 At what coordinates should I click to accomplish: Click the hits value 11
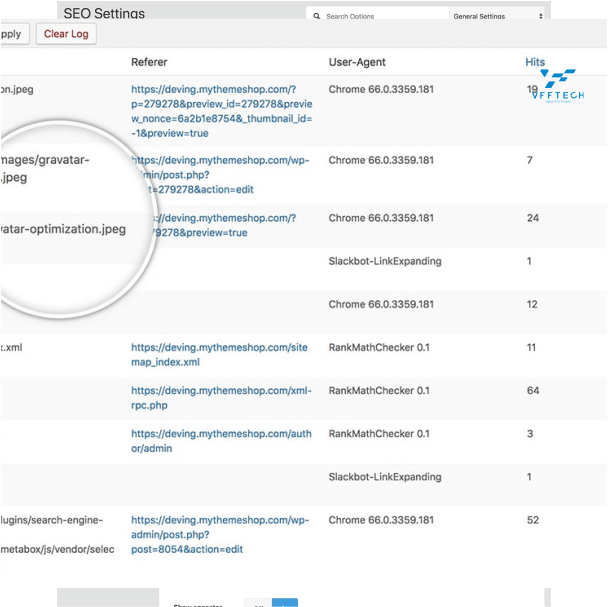click(531, 348)
